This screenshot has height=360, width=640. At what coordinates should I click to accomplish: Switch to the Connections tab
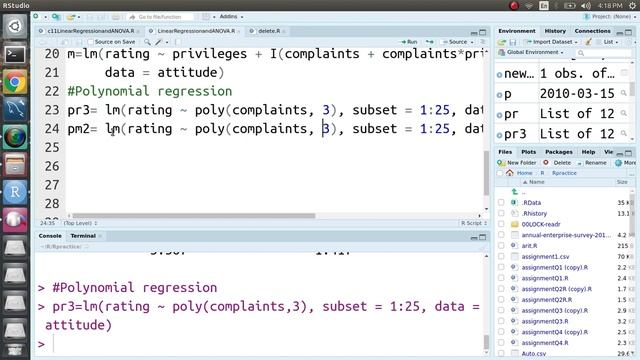coord(592,31)
